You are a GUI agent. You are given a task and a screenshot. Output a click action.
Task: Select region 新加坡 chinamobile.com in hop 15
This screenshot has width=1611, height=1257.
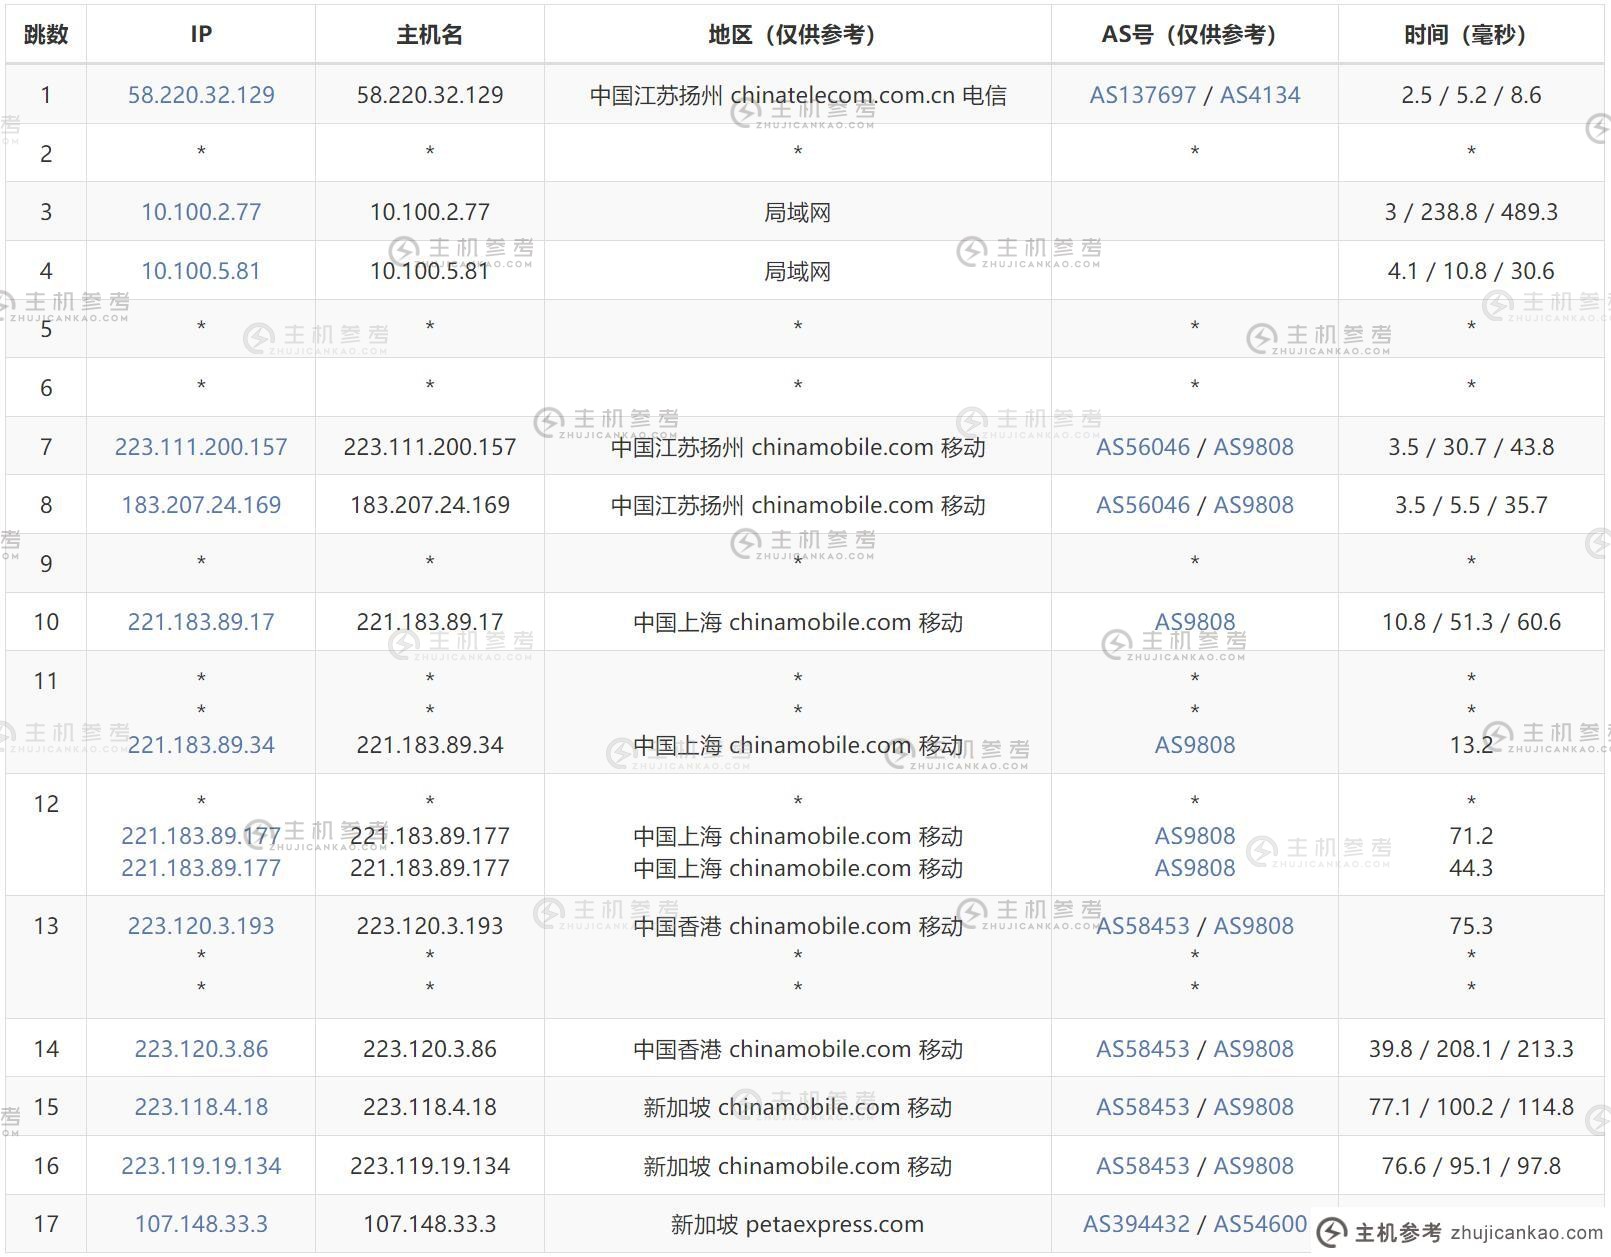click(798, 1107)
